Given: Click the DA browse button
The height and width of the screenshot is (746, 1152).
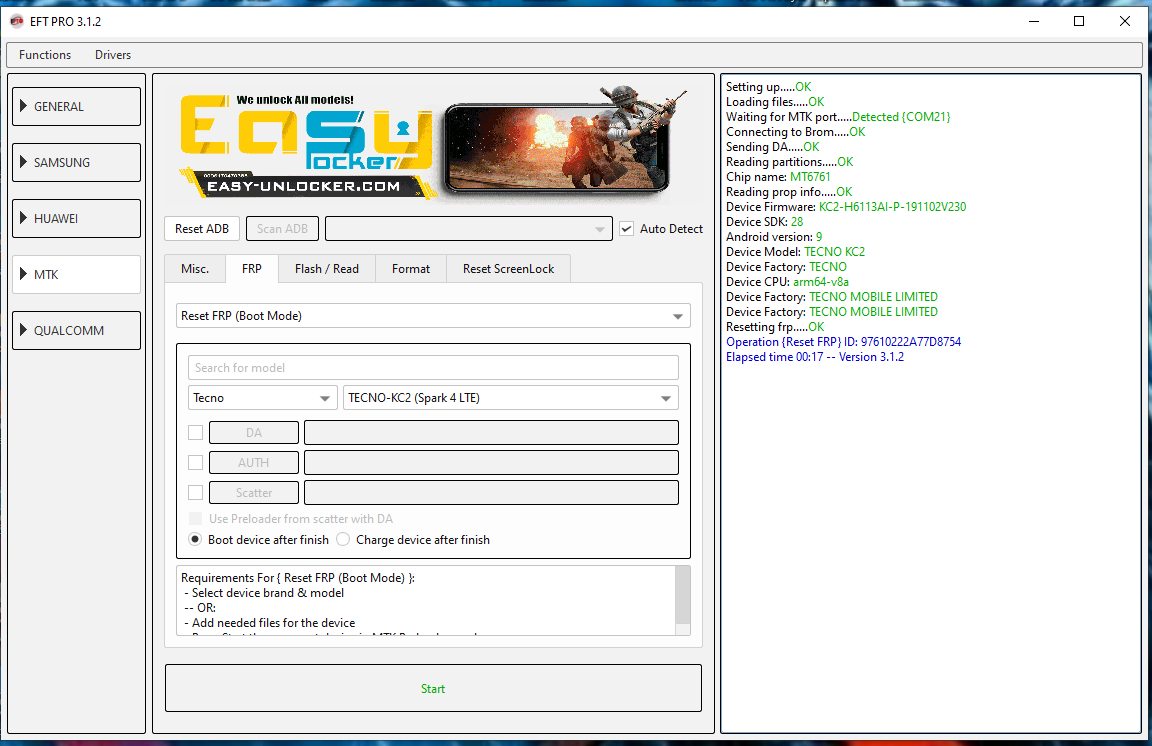Looking at the screenshot, I should pyautogui.click(x=254, y=432).
